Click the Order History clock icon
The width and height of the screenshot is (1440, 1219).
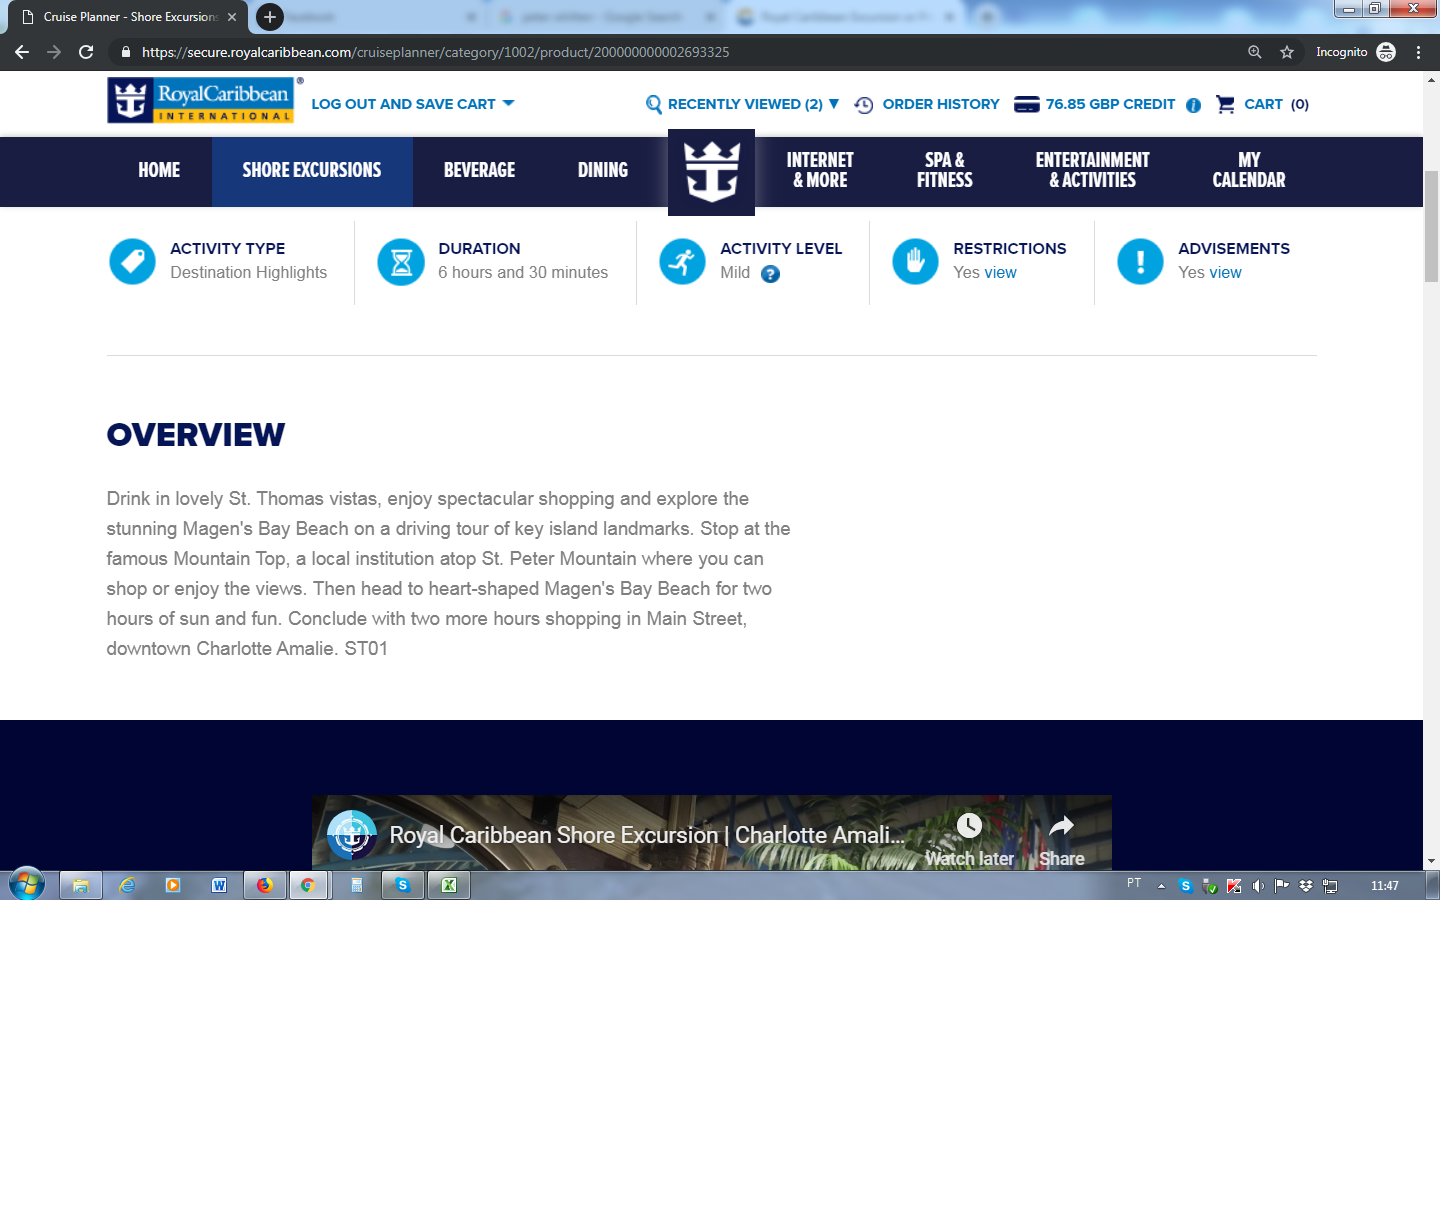864,105
